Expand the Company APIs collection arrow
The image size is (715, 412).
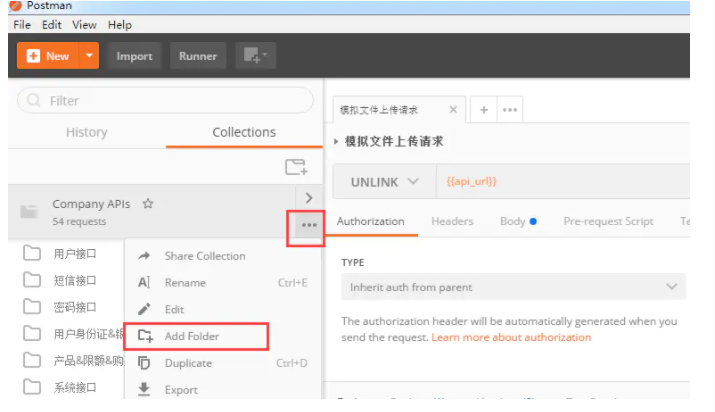pos(309,198)
